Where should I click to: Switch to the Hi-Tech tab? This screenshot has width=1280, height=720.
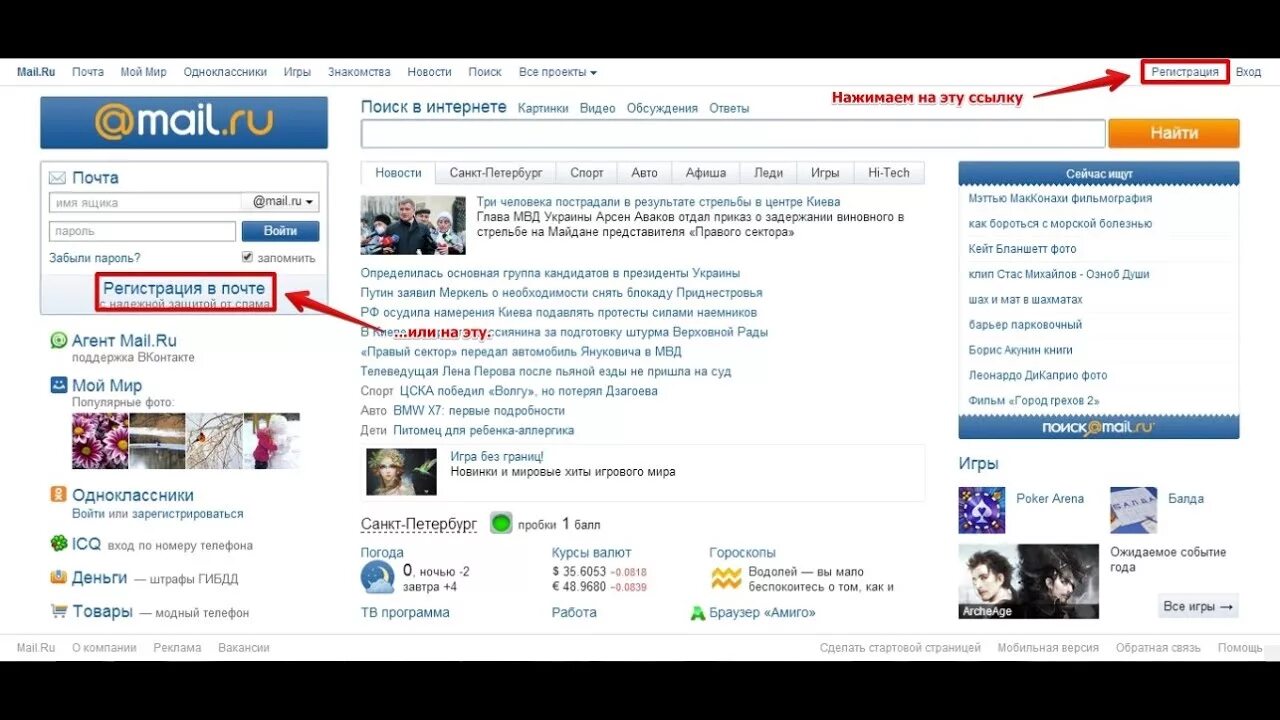(889, 173)
